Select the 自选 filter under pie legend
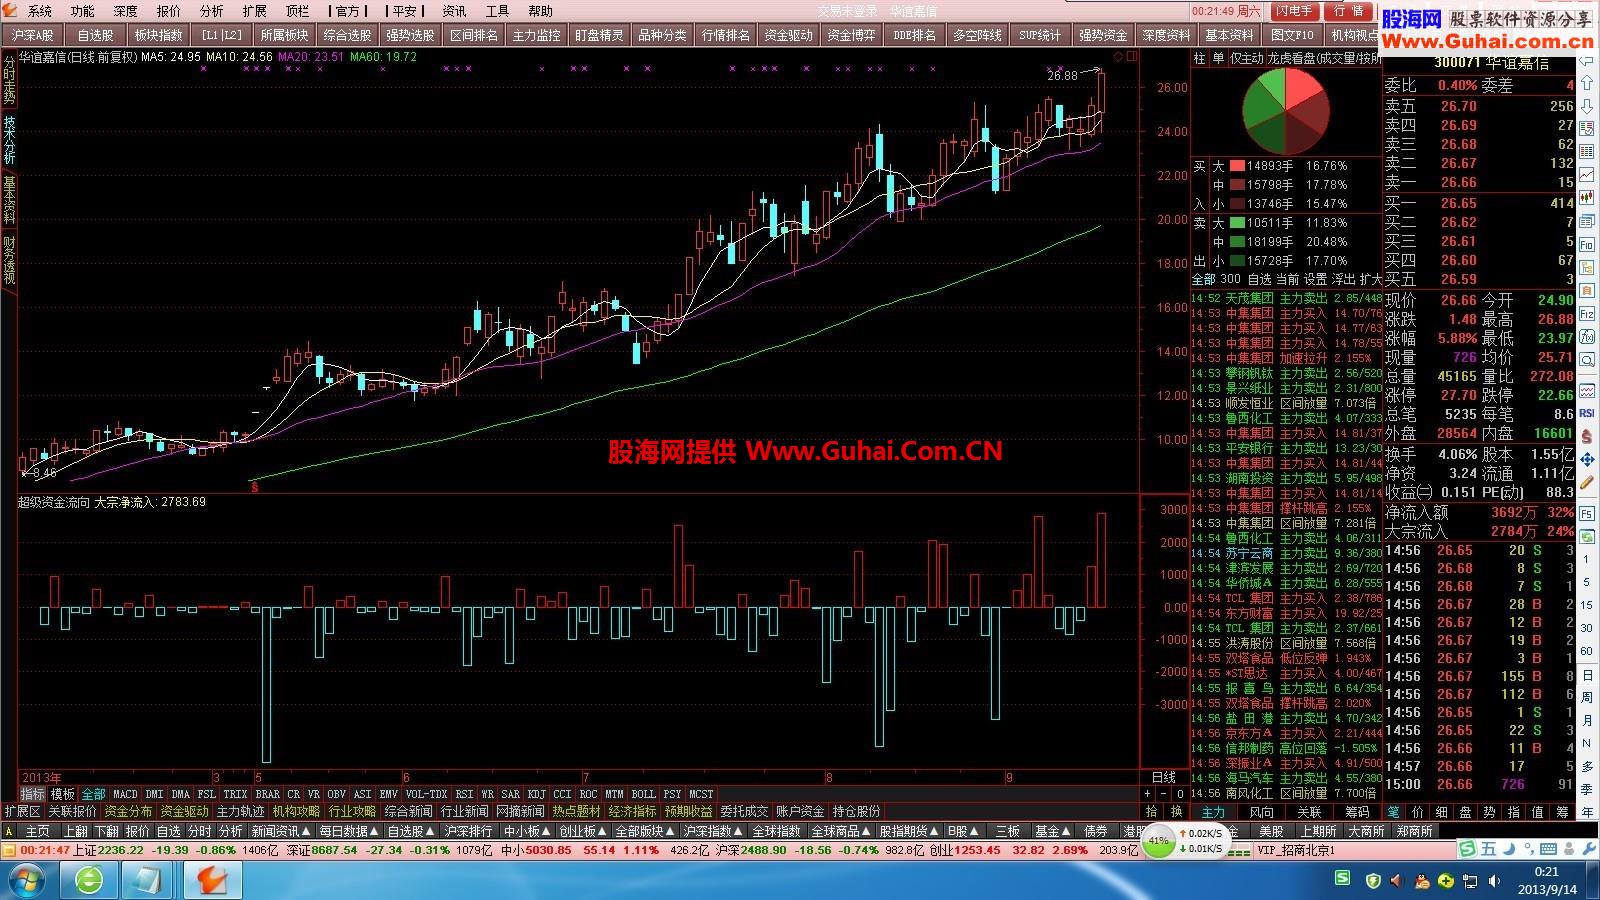Image resolution: width=1600 pixels, height=900 pixels. coord(1259,279)
